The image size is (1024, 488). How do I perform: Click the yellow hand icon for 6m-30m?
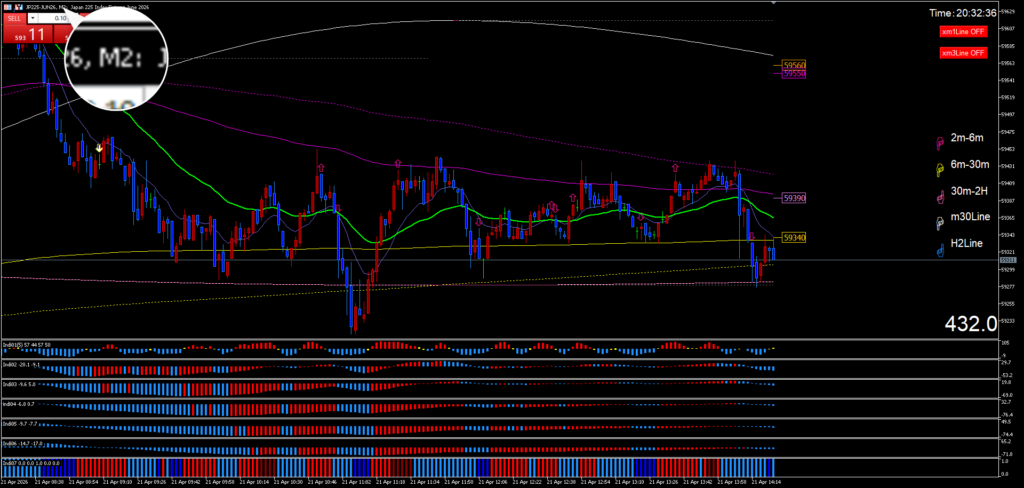point(939,169)
